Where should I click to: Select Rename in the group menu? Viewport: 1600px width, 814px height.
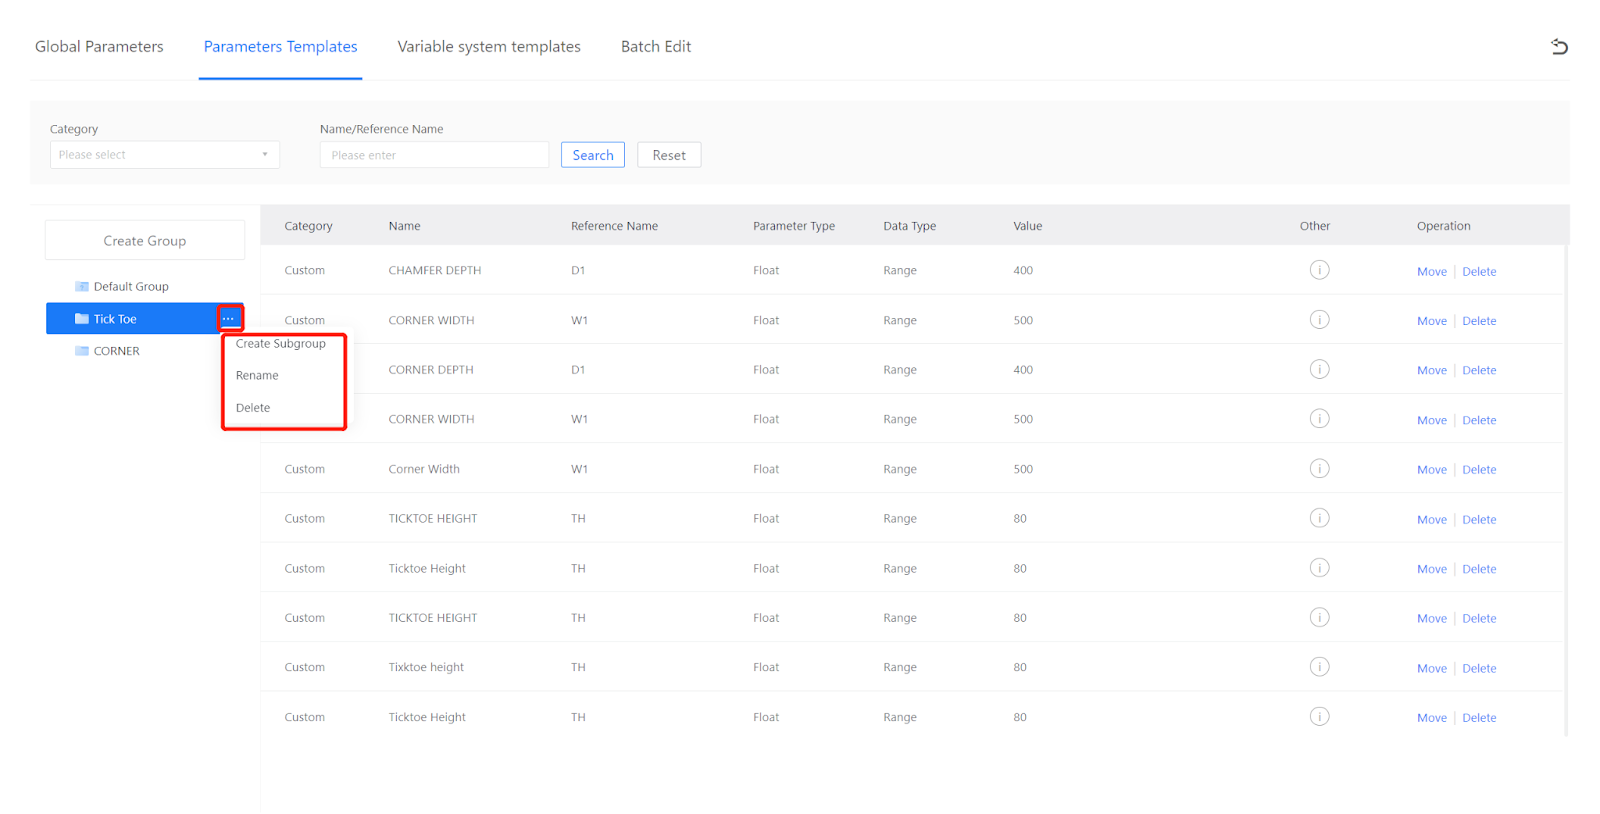(x=258, y=376)
